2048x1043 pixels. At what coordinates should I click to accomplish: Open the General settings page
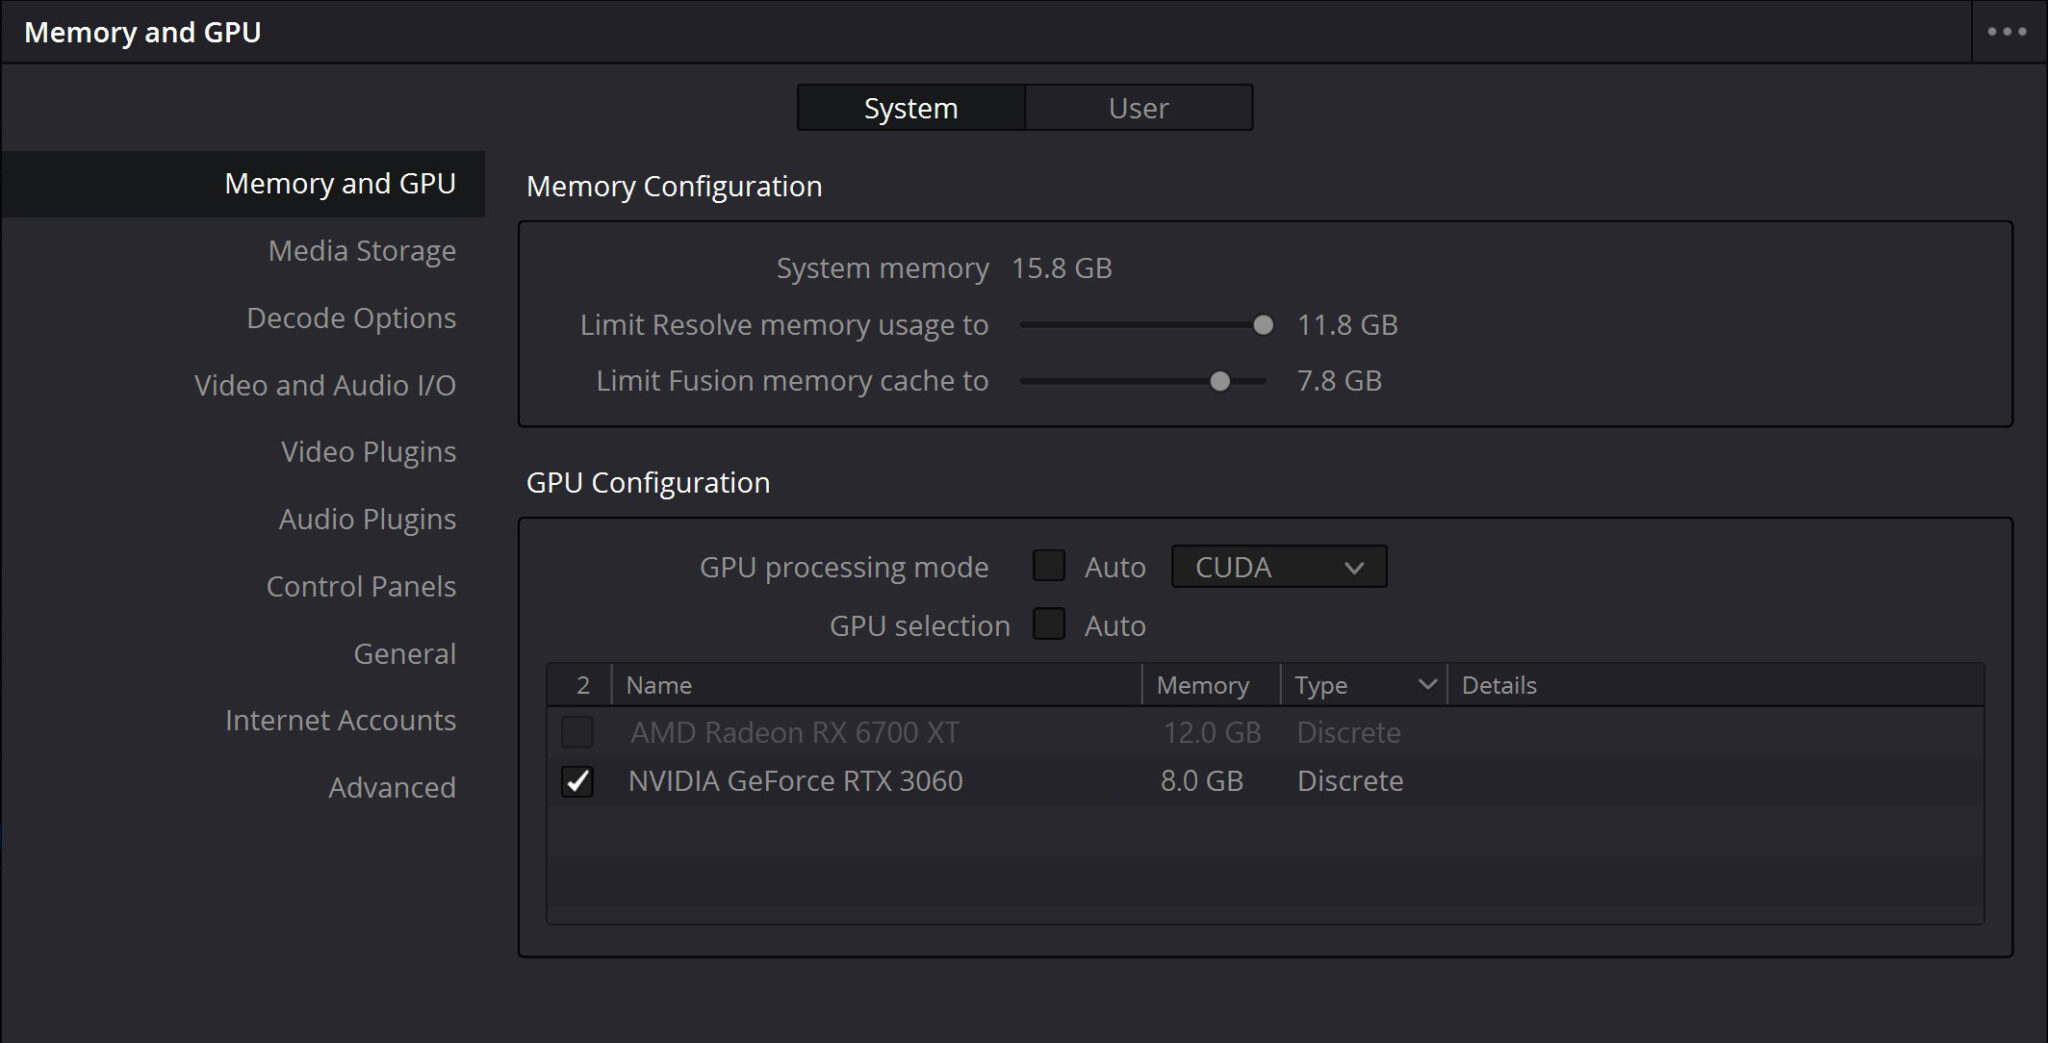(x=404, y=653)
